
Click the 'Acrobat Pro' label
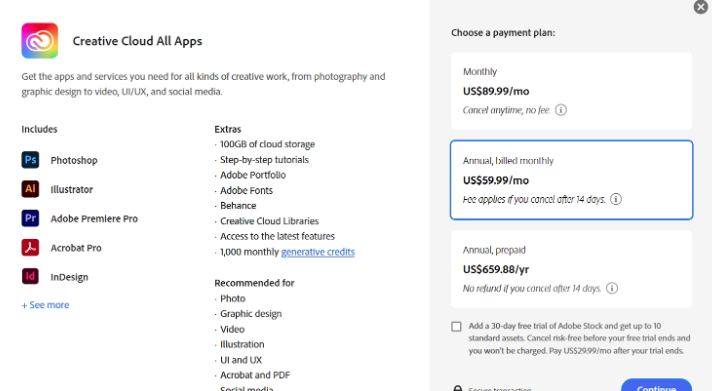[x=76, y=248]
